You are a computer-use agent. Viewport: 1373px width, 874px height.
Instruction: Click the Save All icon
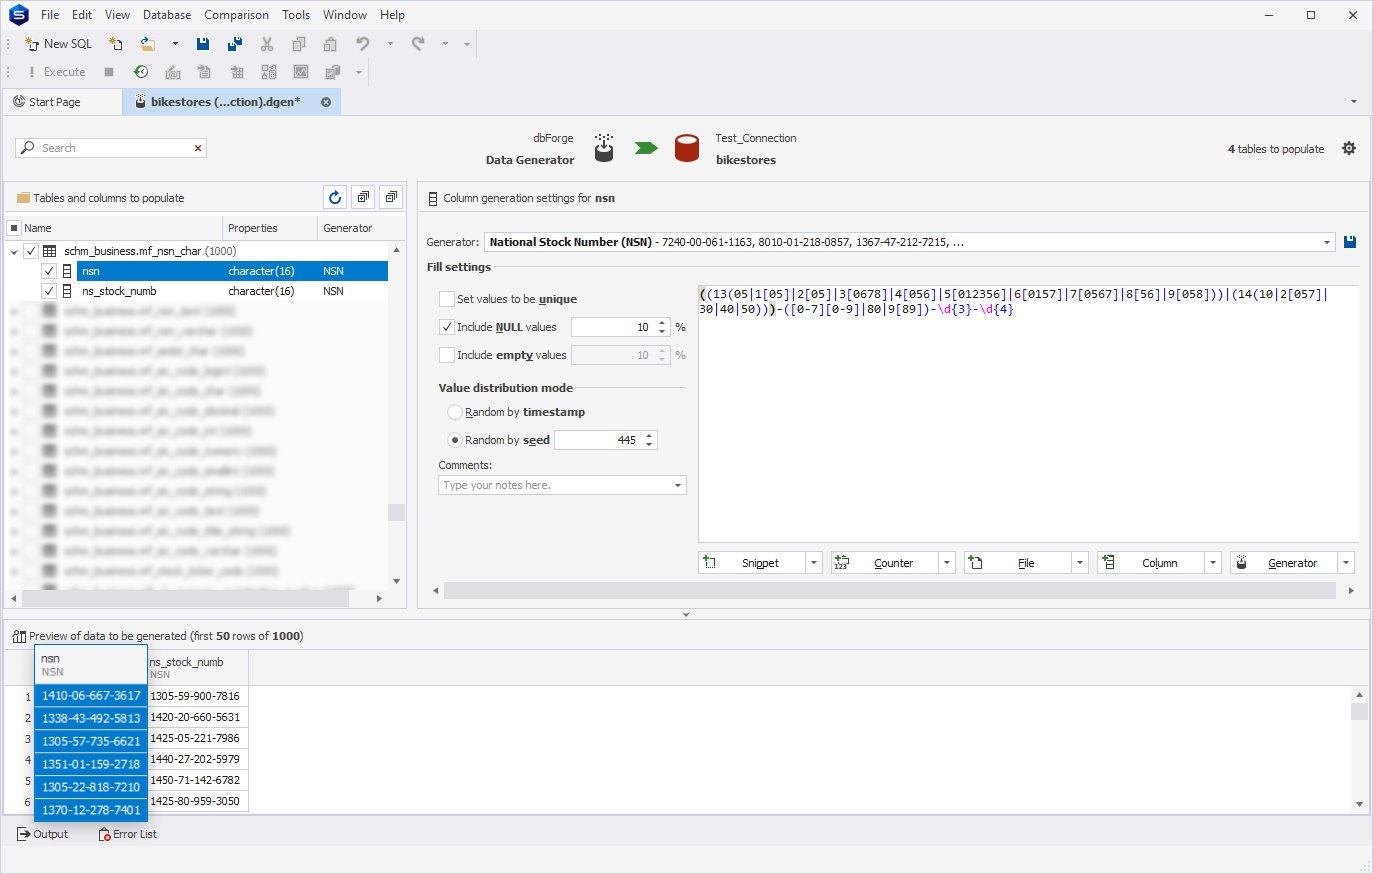(235, 44)
